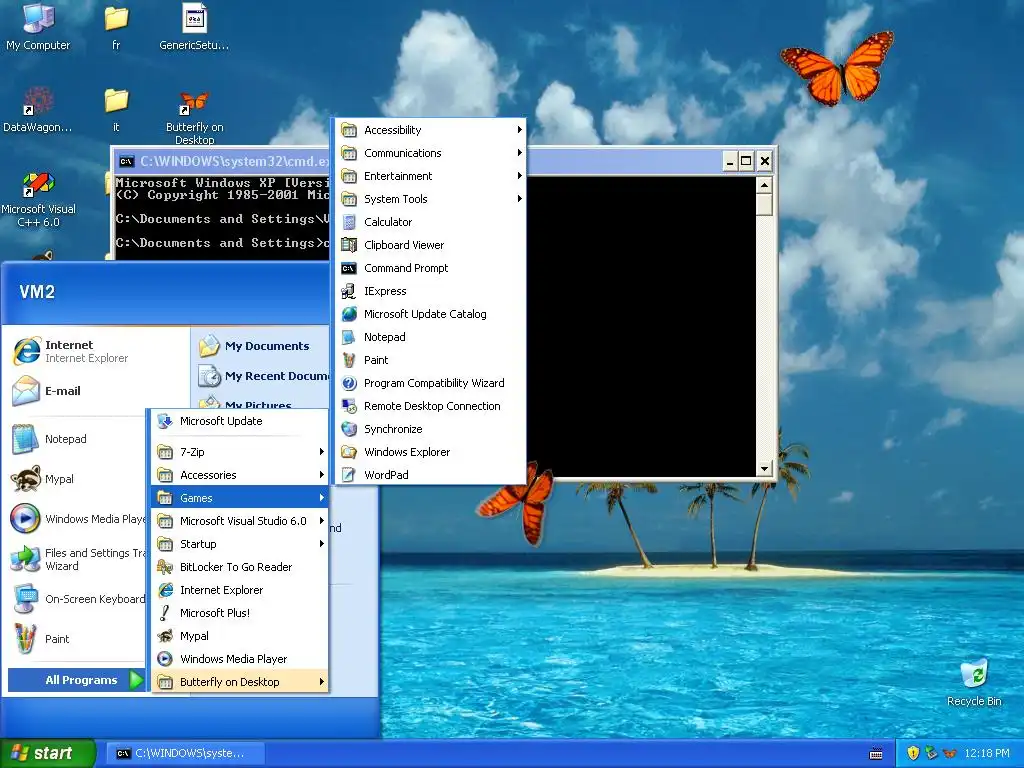The width and height of the screenshot is (1024, 768).
Task: Launch Internet Explorer from All Programs list
Action: tap(240, 590)
